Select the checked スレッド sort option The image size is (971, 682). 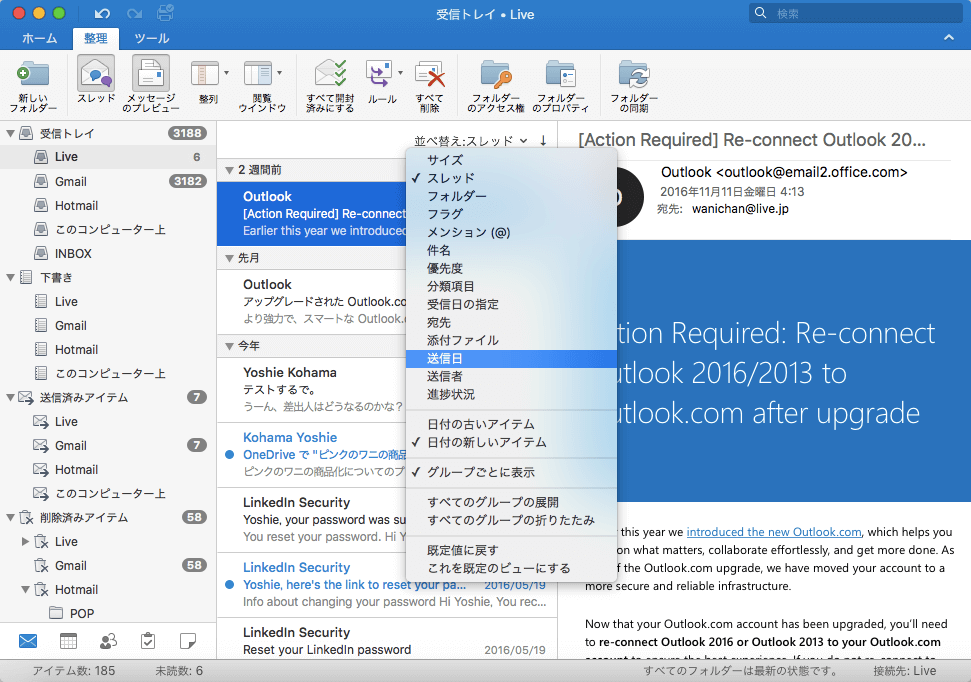tap(512, 178)
